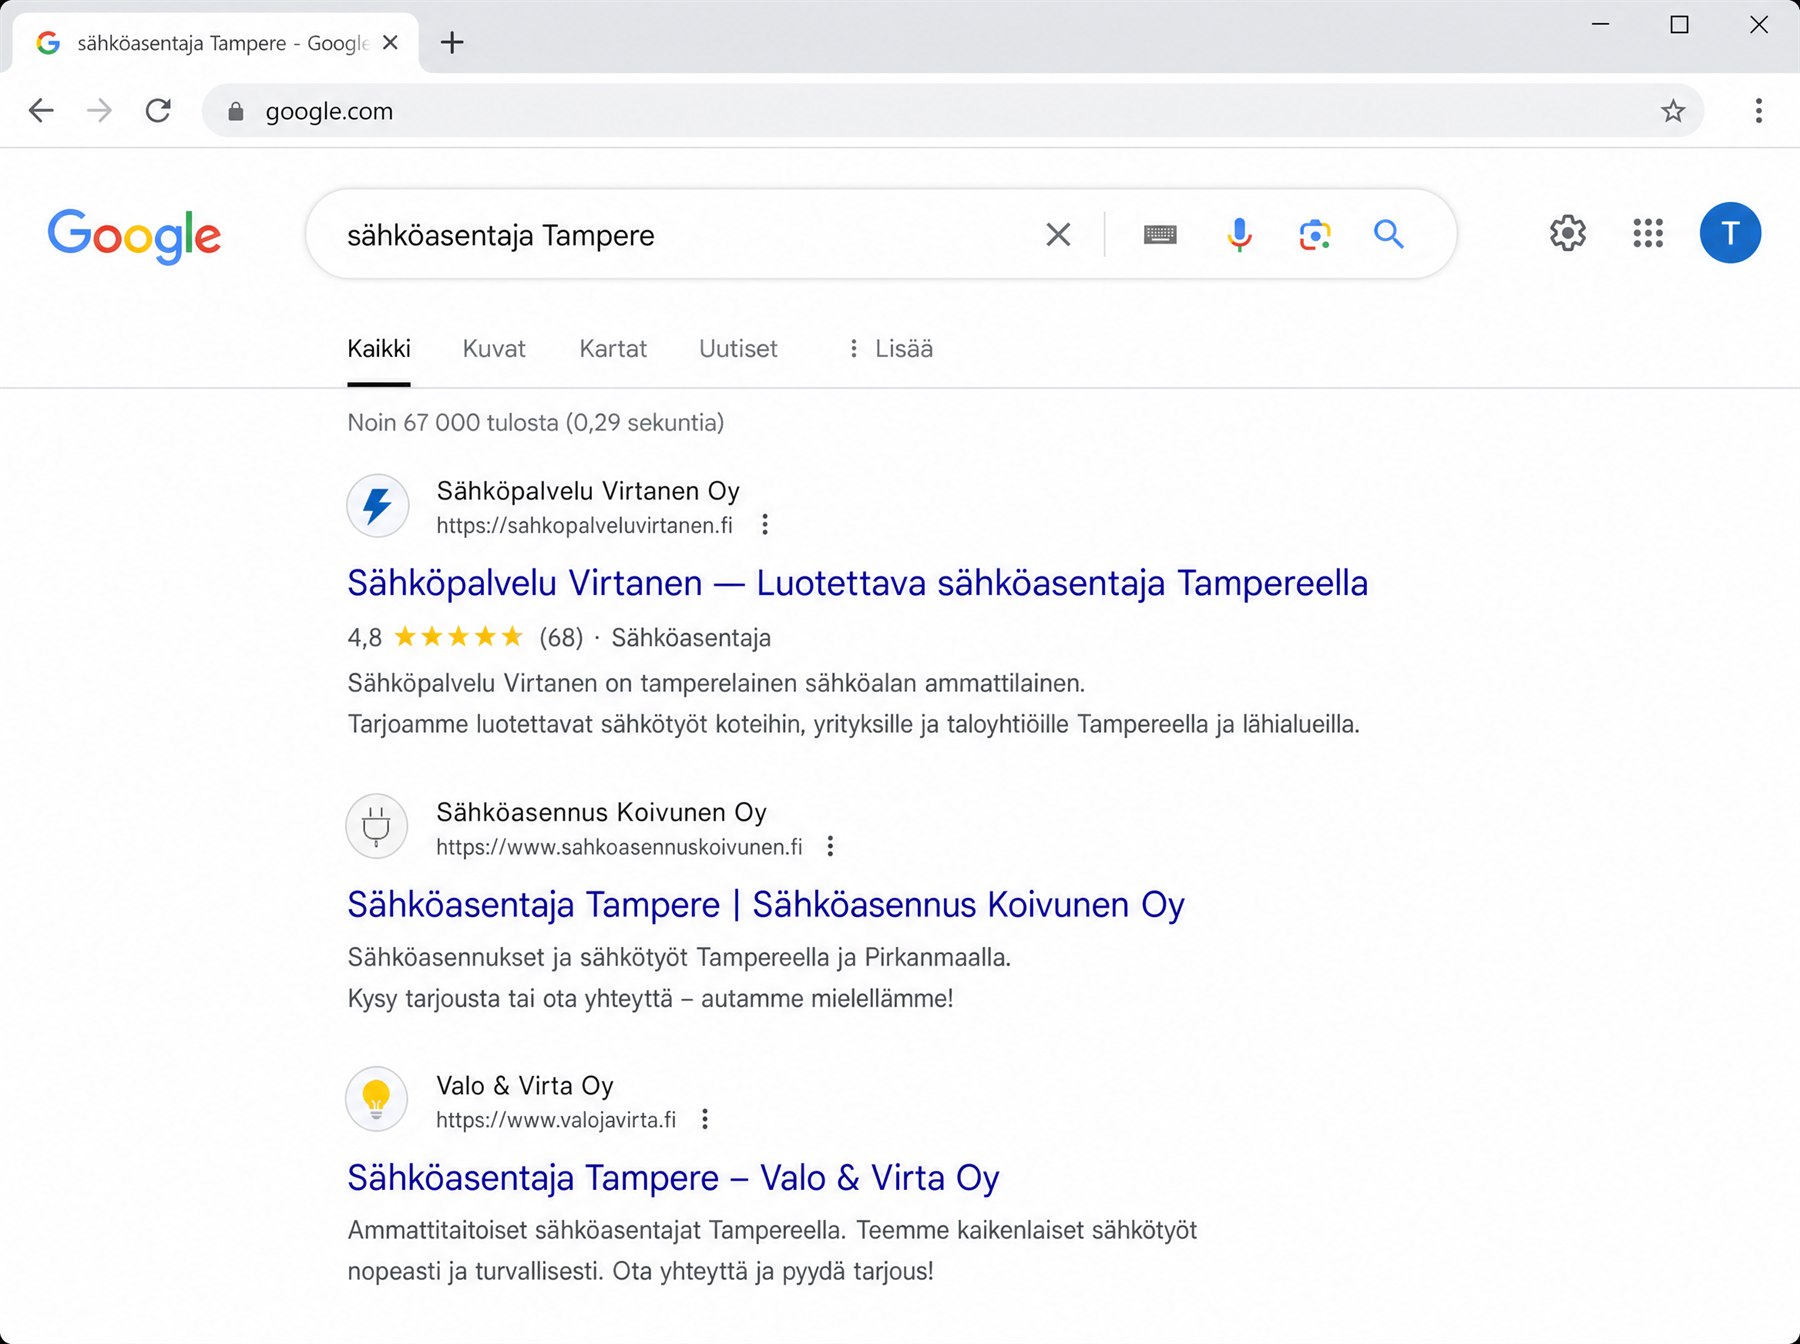Click Sähköasennus Koivunen plug favicon
The height and width of the screenshot is (1344, 1800).
377,826
